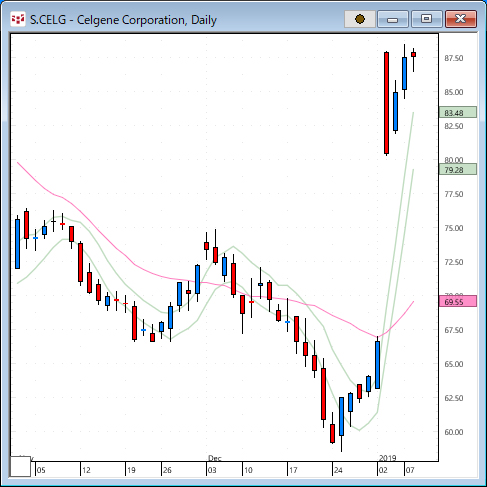Close the Celgene Corporation chart window

(461, 19)
